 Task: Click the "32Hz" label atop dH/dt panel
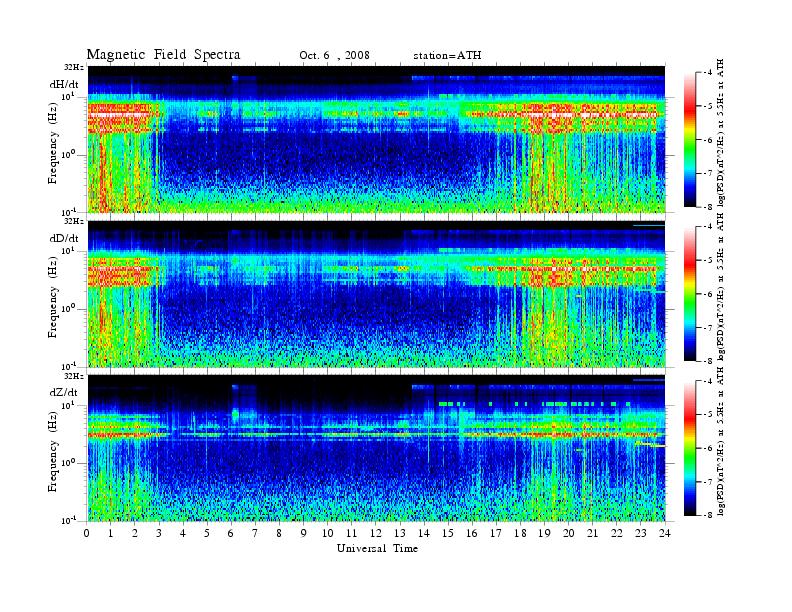tap(74, 67)
